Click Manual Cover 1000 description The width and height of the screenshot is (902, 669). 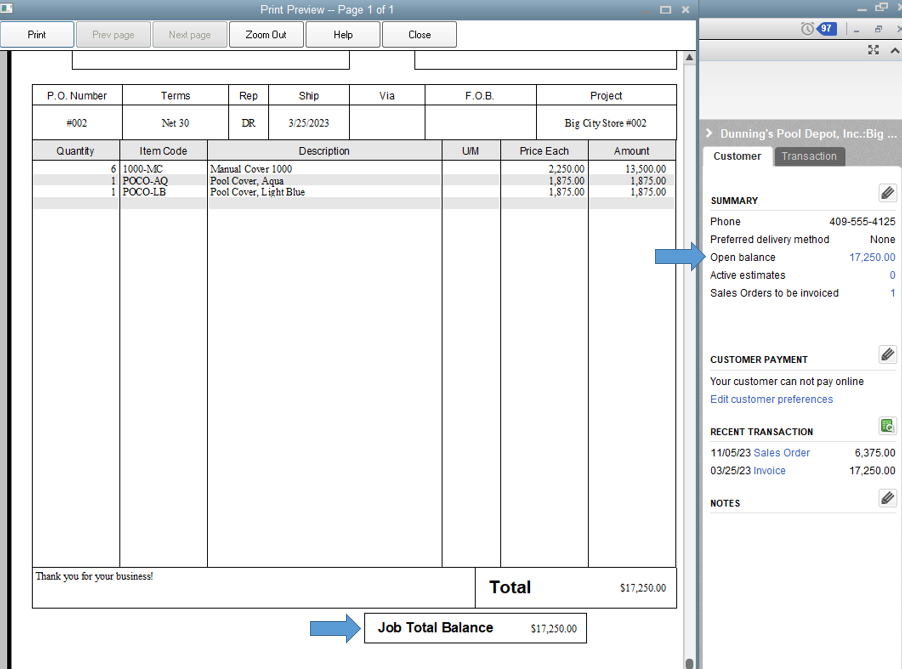251,169
